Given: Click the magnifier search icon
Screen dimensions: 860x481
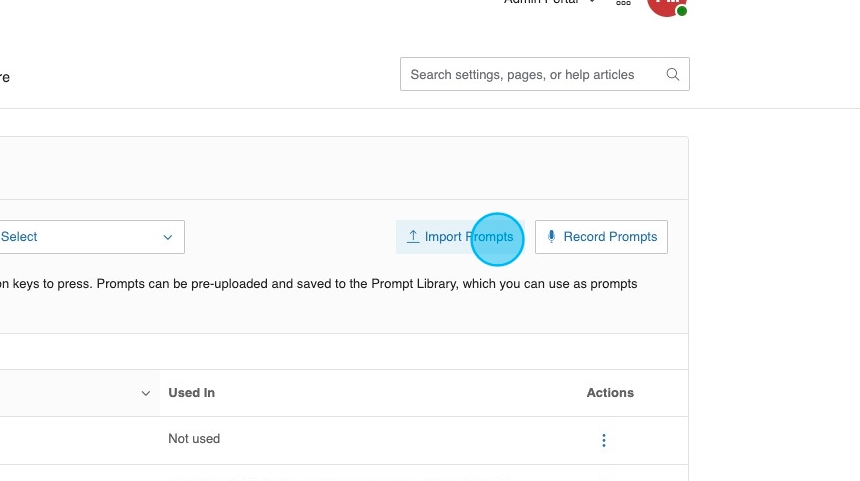Looking at the screenshot, I should pyautogui.click(x=673, y=74).
